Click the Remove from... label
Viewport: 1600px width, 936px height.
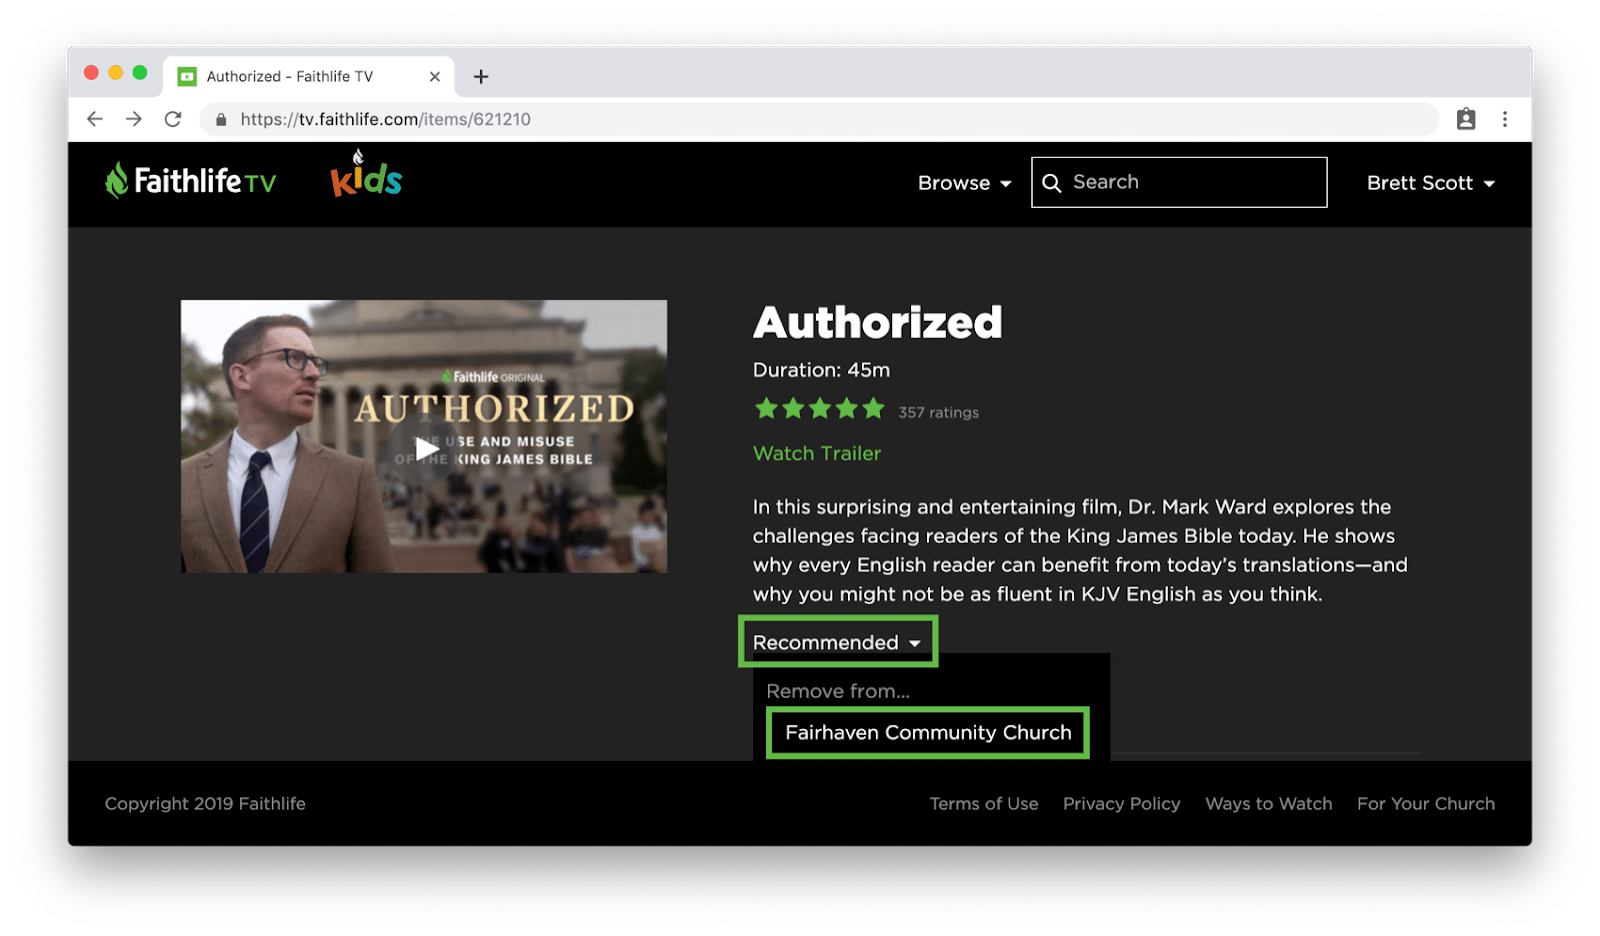tap(838, 691)
